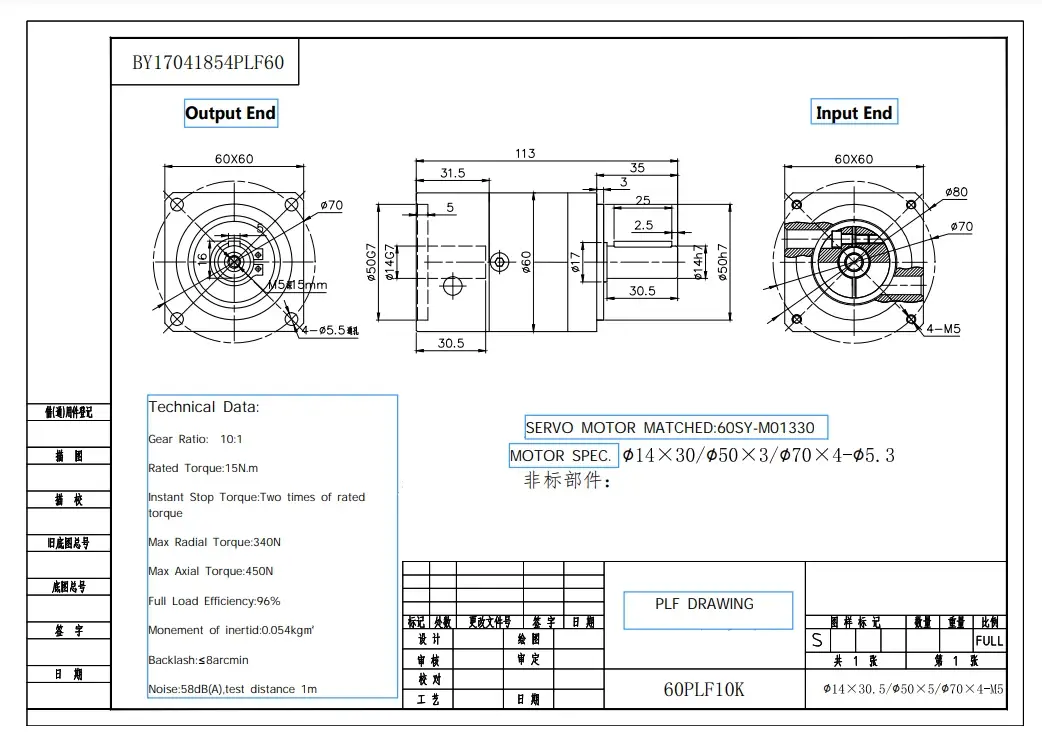Click the 60X60 dimension above output end
This screenshot has width=1042, height=748.
(234, 159)
